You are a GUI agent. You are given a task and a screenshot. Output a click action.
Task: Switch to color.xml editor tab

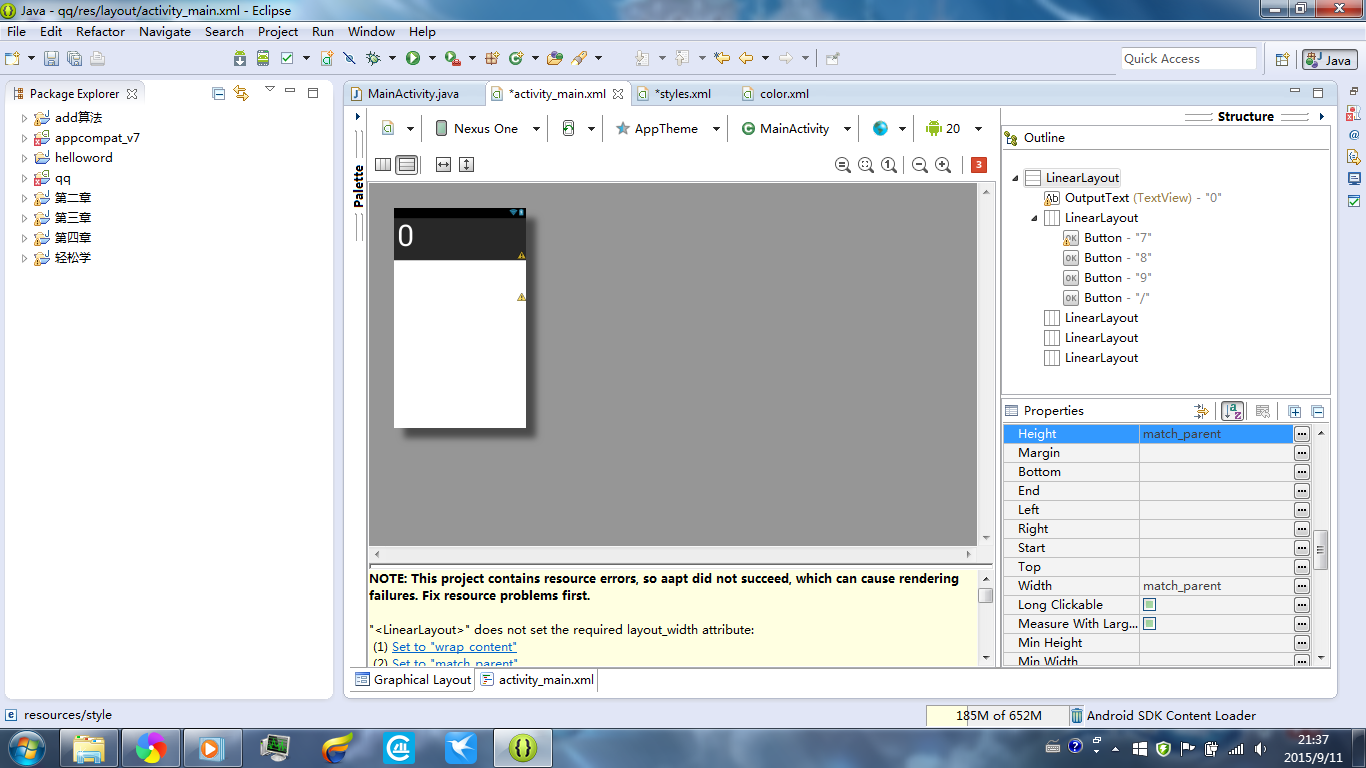[784, 94]
